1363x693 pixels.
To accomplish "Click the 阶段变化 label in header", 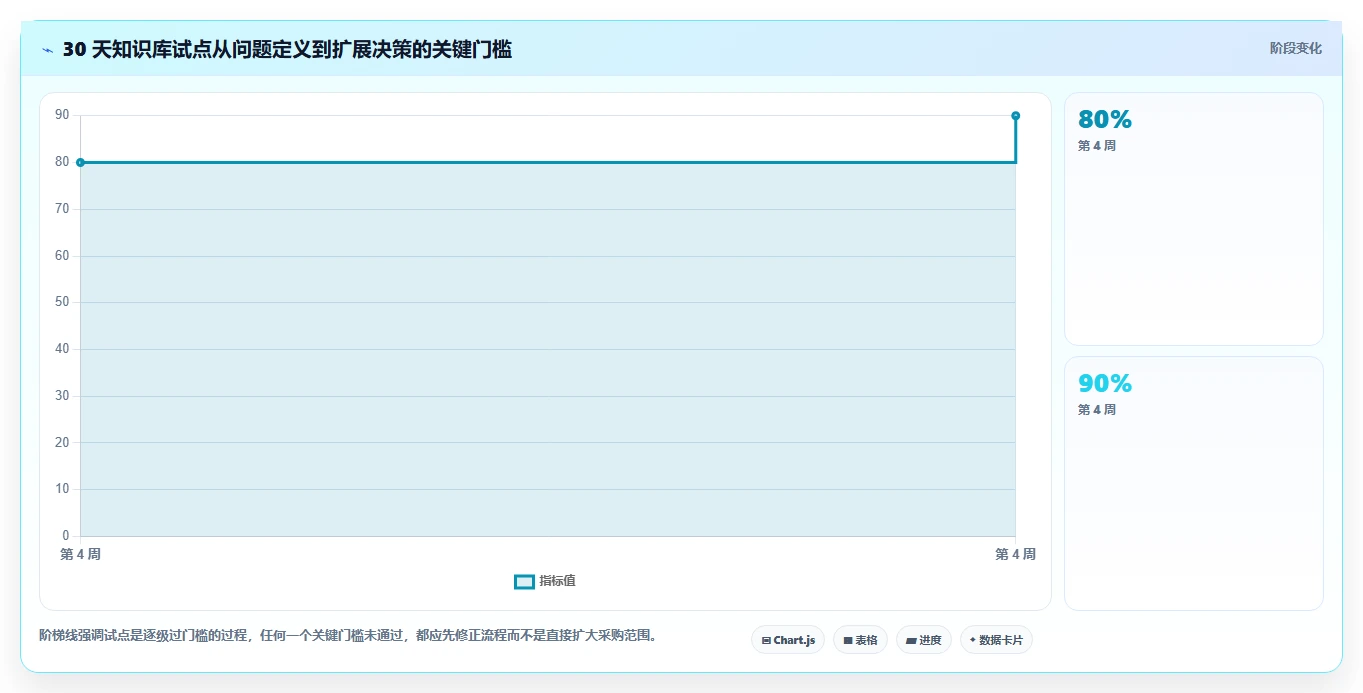I will coord(1295,48).
